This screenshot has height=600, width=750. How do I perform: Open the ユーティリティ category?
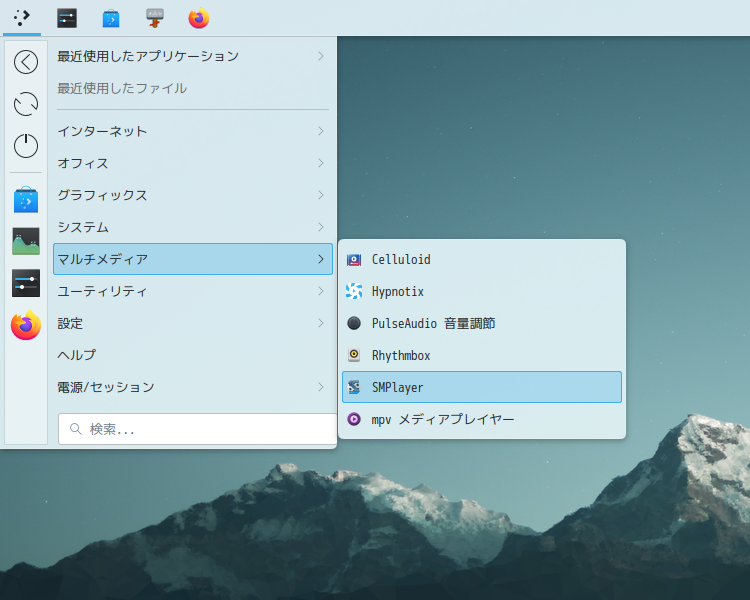coord(193,291)
